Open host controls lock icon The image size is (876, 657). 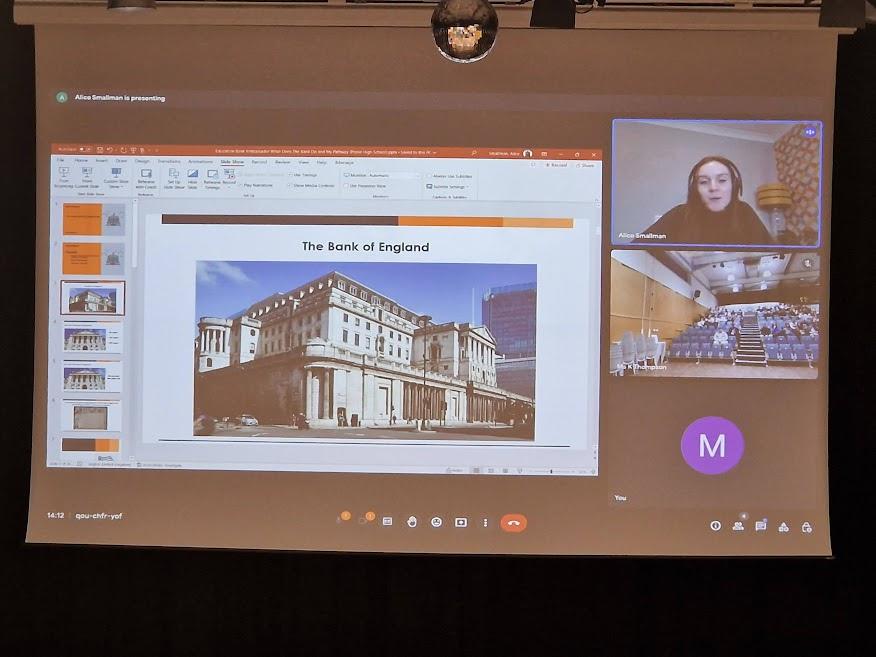[806, 527]
